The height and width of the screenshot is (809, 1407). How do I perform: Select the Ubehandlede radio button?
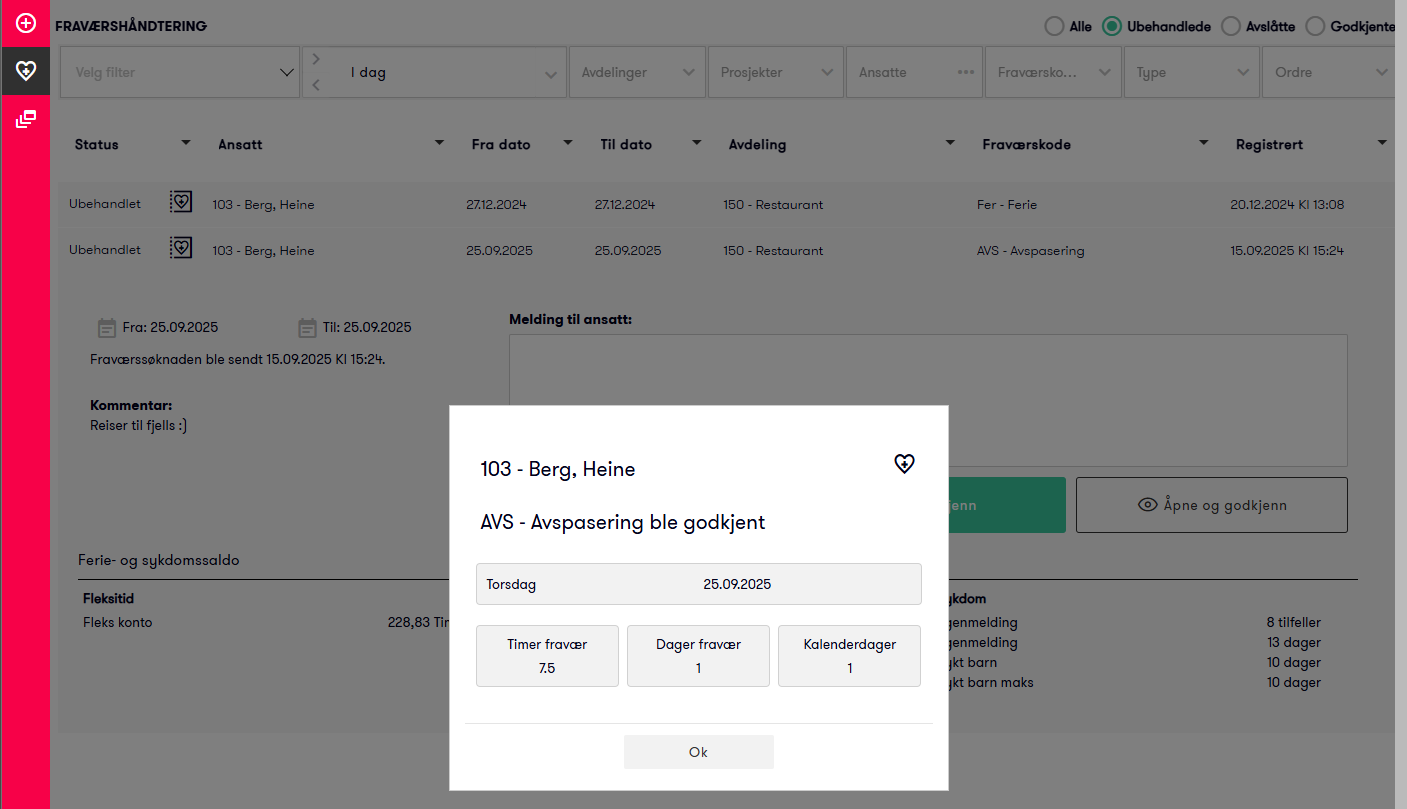1111,27
